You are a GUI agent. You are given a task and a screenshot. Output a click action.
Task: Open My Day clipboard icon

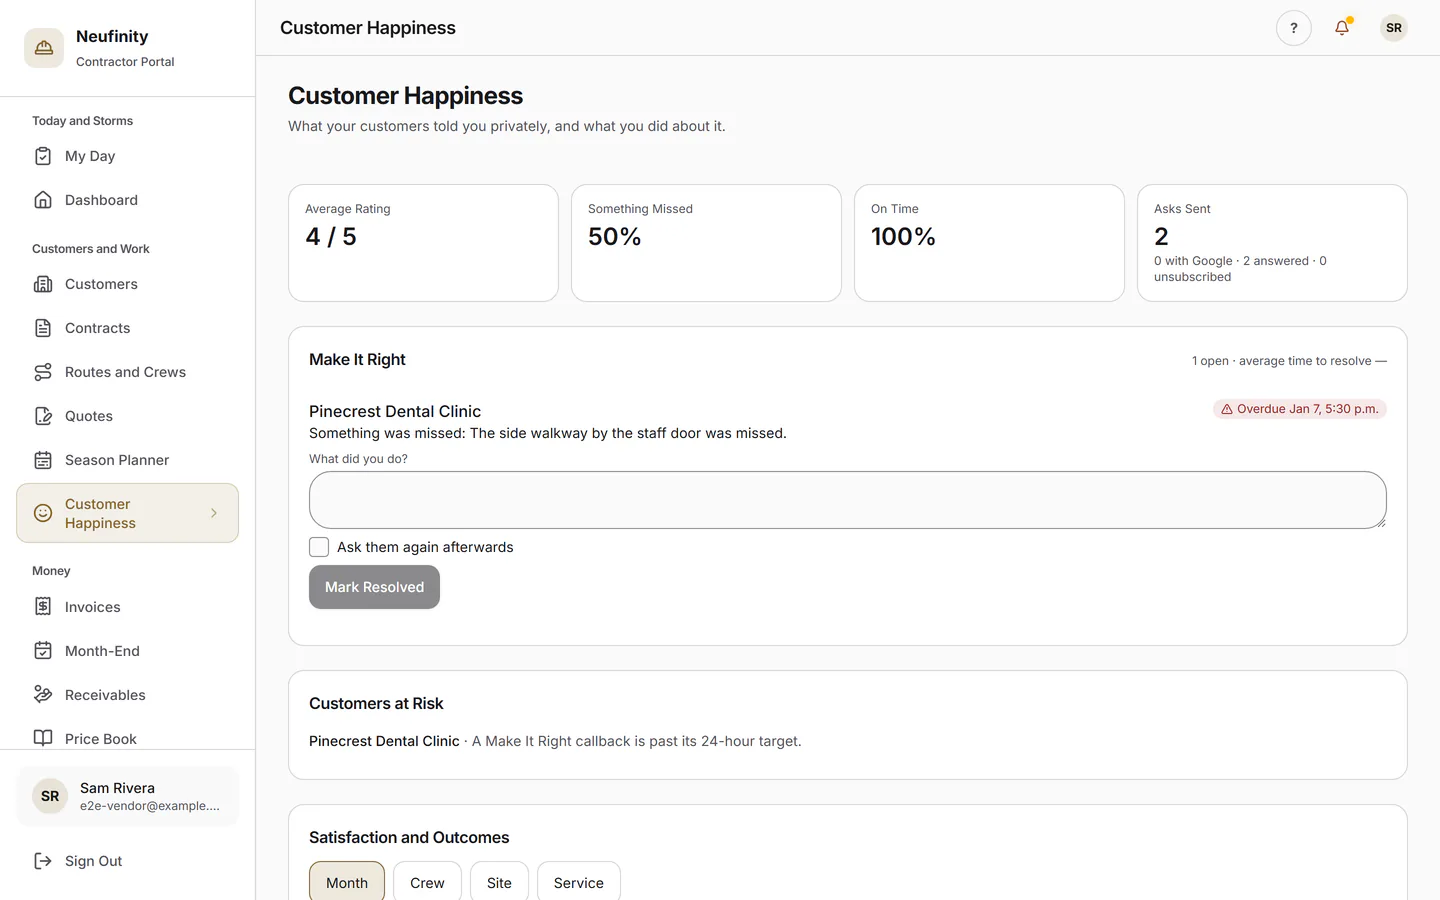pos(43,156)
